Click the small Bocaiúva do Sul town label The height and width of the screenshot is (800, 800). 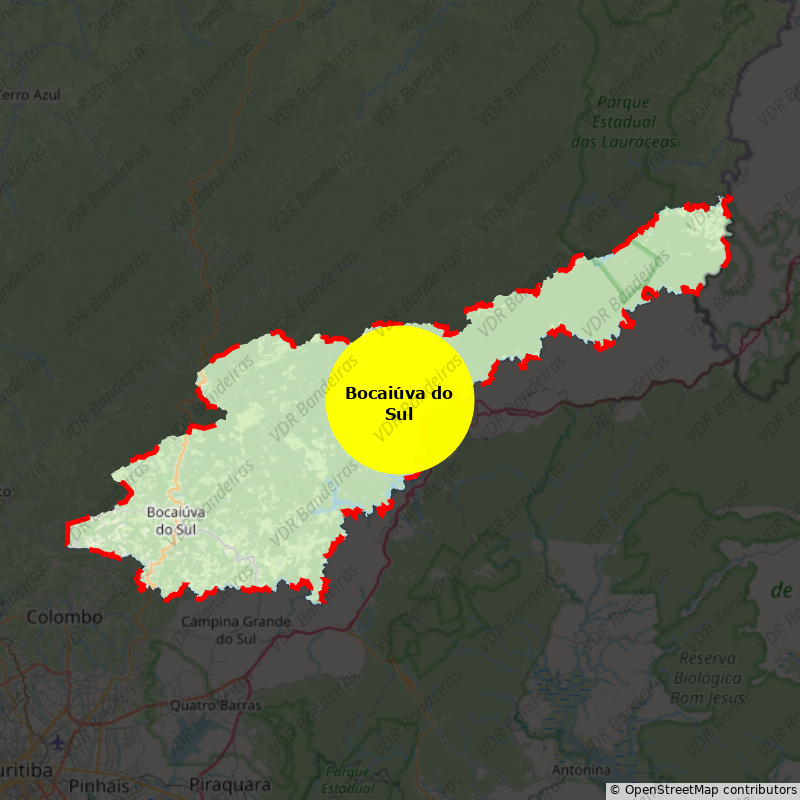(x=175, y=520)
